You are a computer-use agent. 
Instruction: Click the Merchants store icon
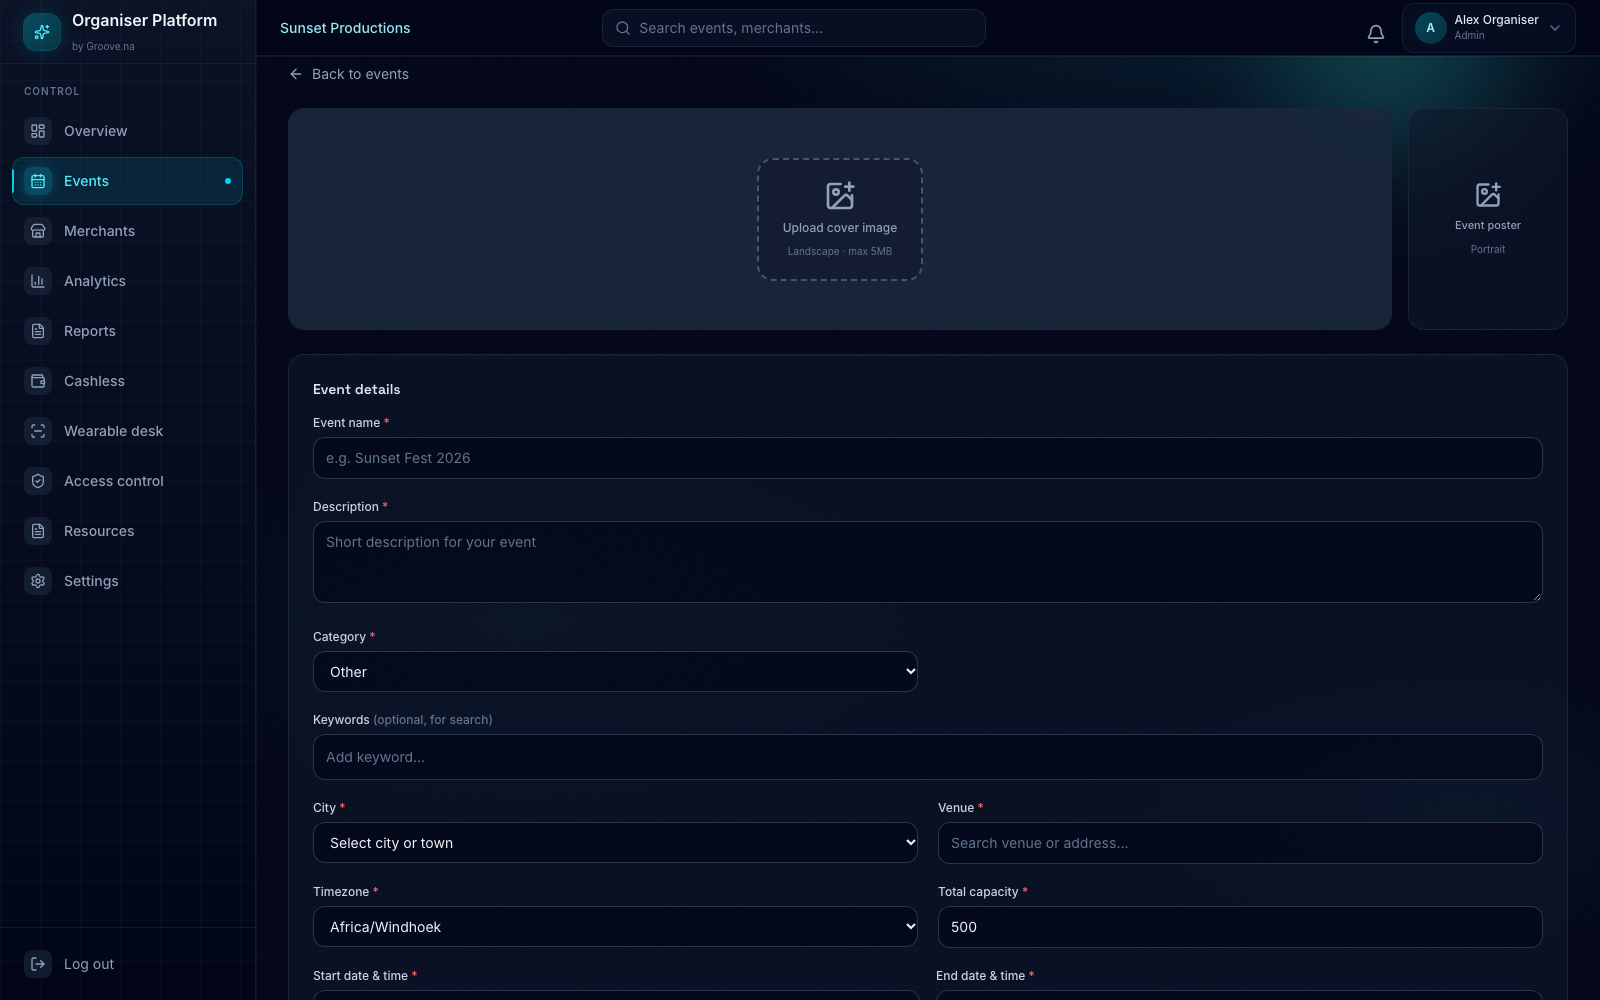point(38,231)
